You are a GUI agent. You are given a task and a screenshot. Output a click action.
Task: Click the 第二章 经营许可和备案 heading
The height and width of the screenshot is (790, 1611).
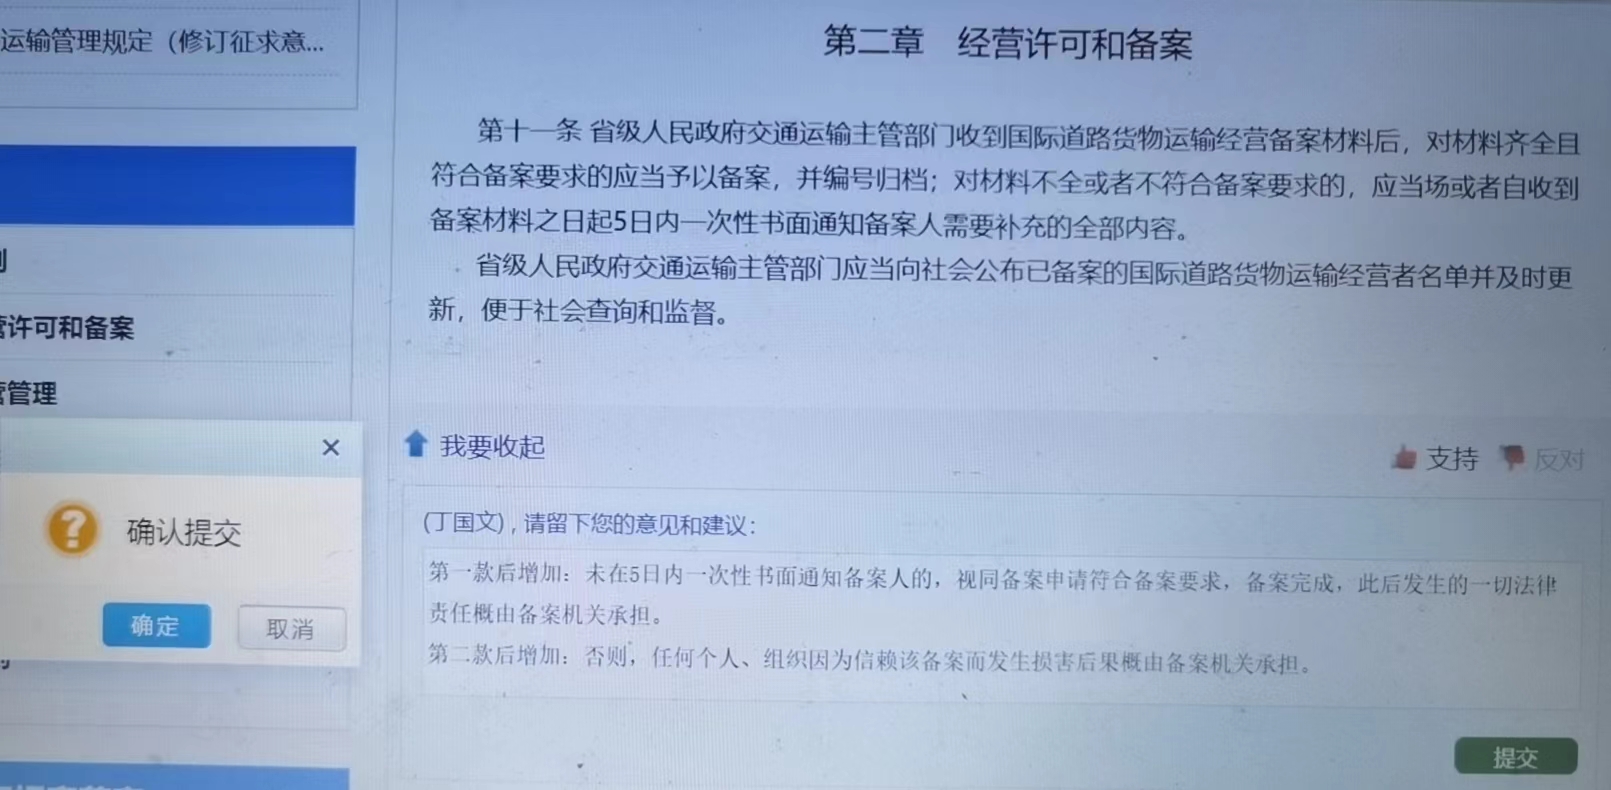tap(1008, 43)
